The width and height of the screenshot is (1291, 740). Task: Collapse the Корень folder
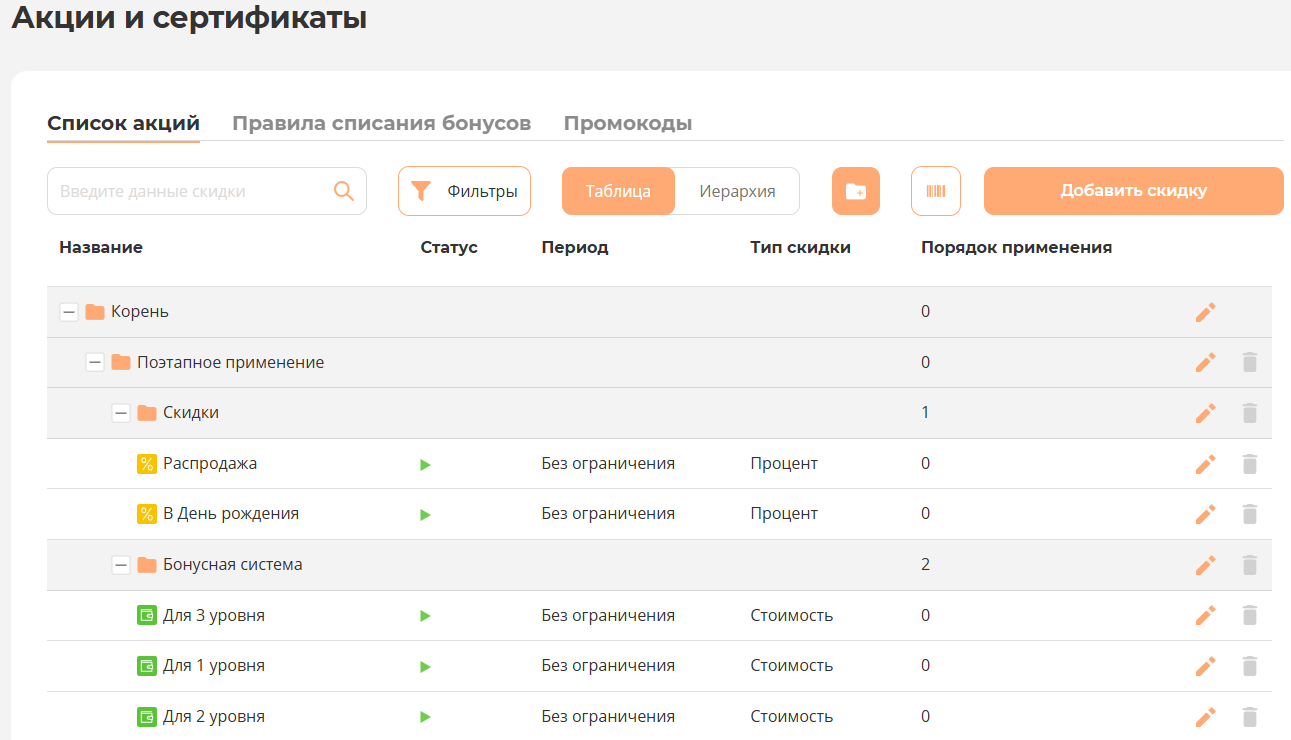pos(69,312)
